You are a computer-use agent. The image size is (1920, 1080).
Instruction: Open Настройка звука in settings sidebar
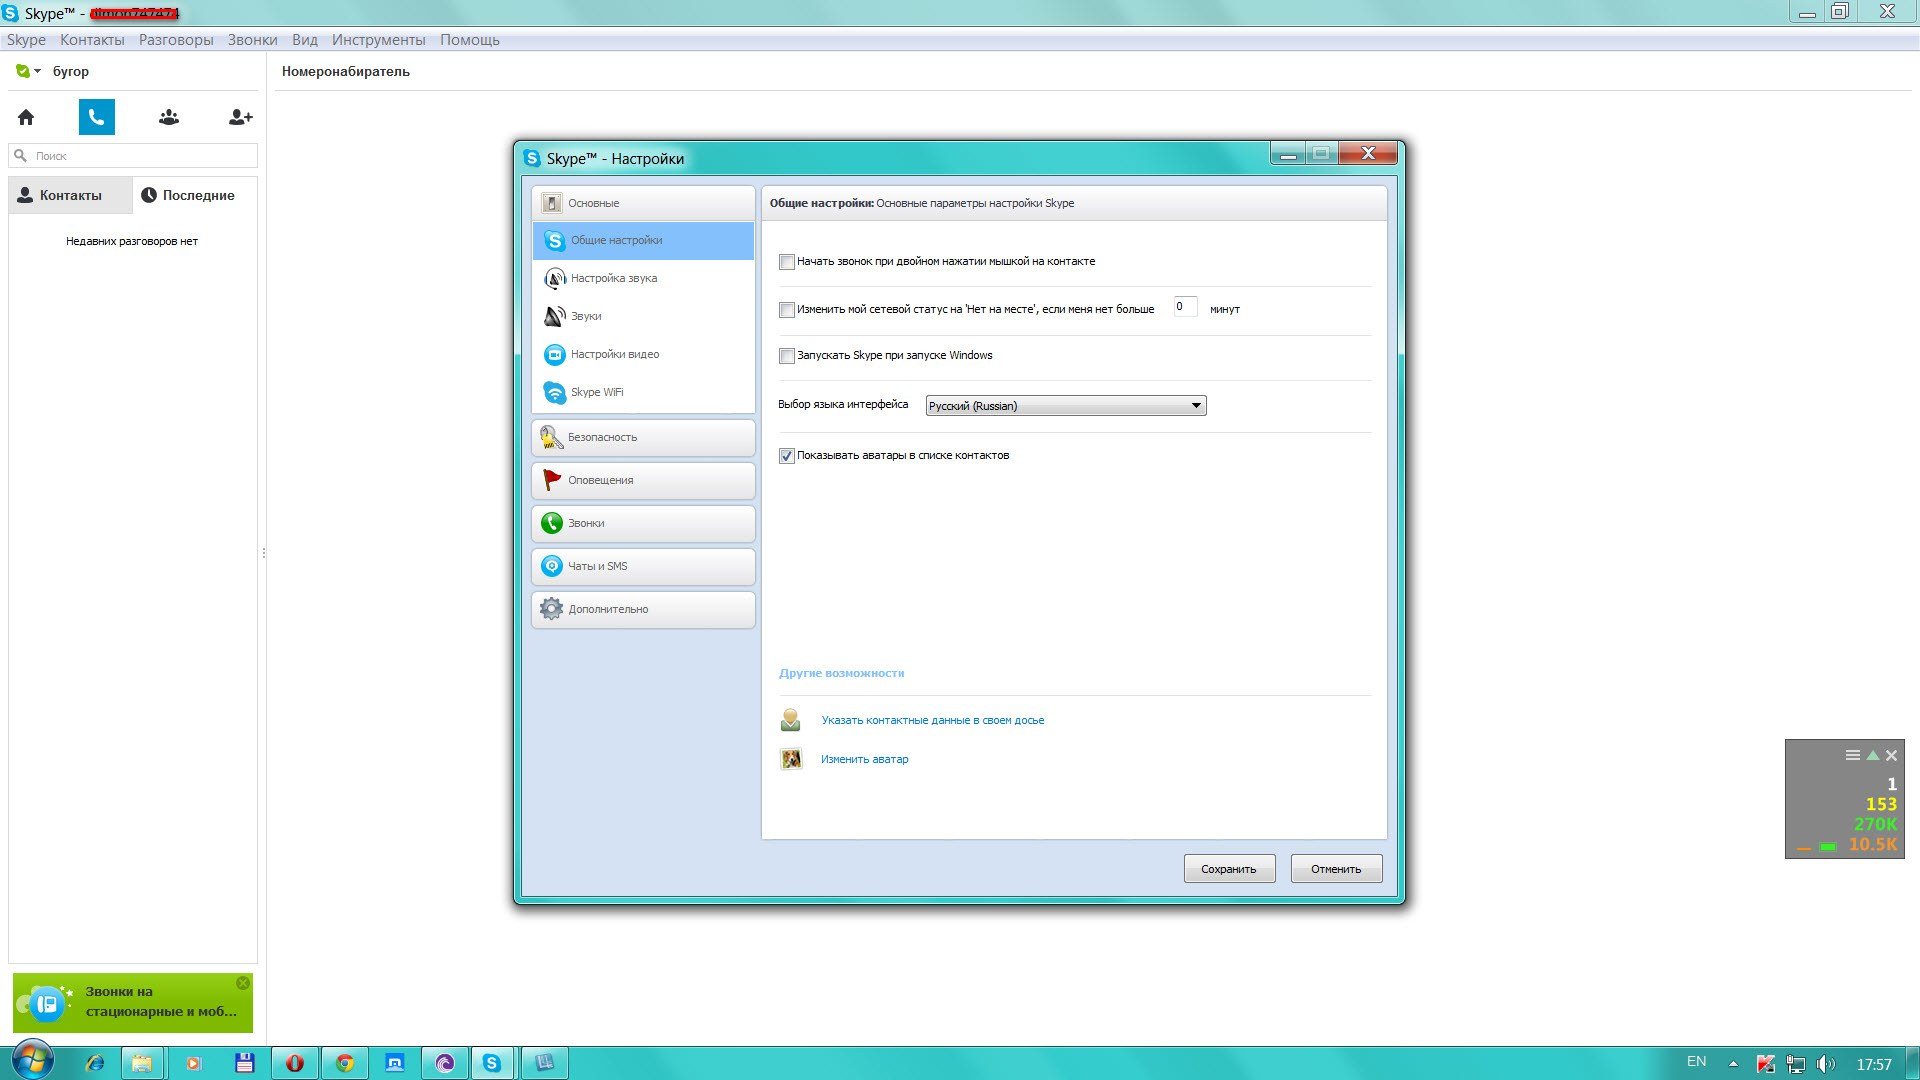[643, 278]
